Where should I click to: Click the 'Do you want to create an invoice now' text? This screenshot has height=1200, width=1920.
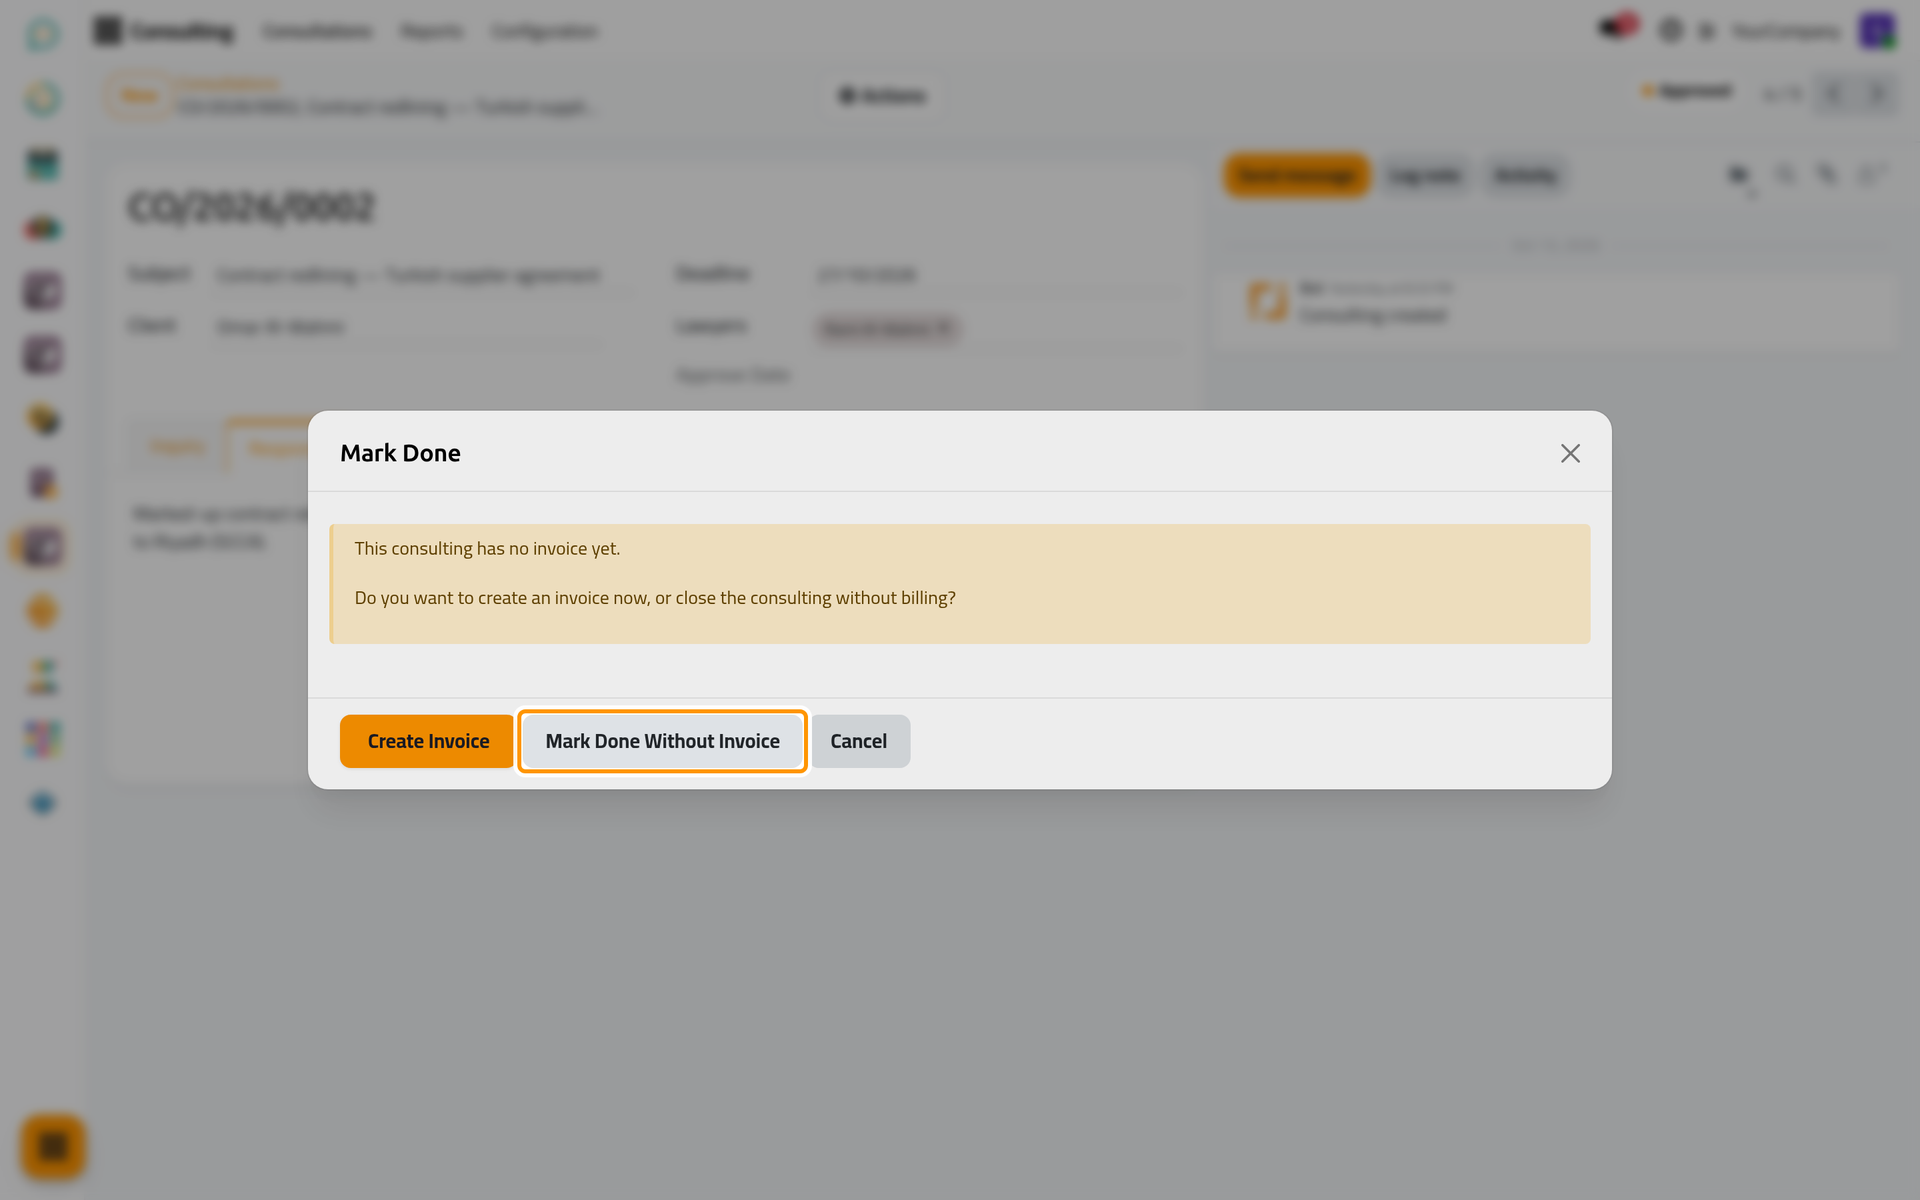(655, 597)
